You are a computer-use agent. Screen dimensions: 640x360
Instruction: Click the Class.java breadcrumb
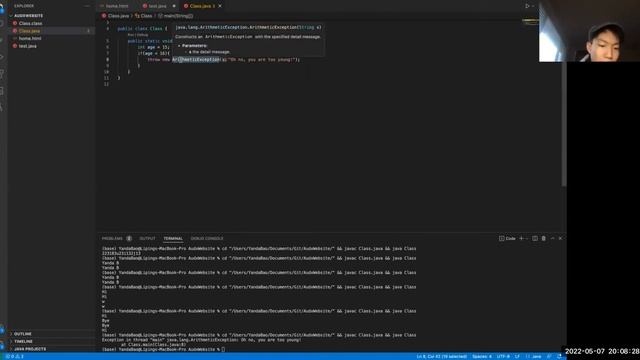[x=118, y=16]
